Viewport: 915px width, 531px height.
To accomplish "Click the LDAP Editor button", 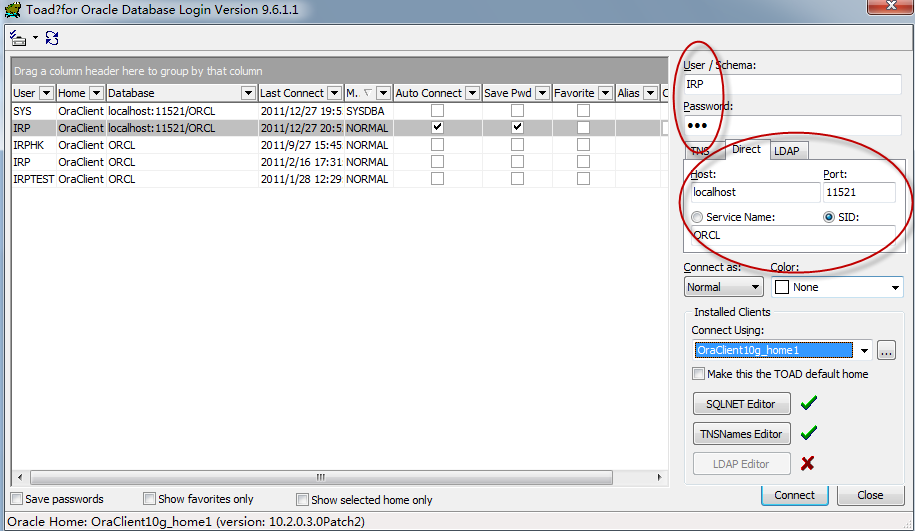I will point(741,464).
